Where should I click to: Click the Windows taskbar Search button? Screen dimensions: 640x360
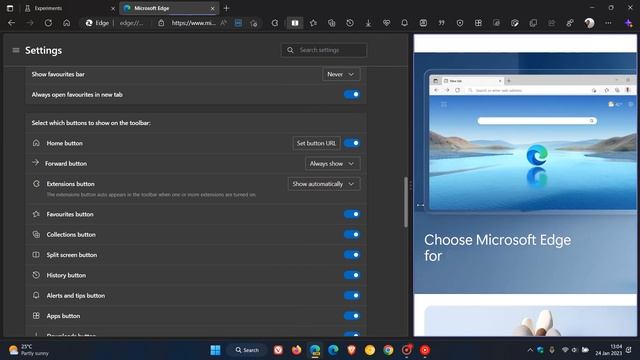pyautogui.click(x=247, y=350)
